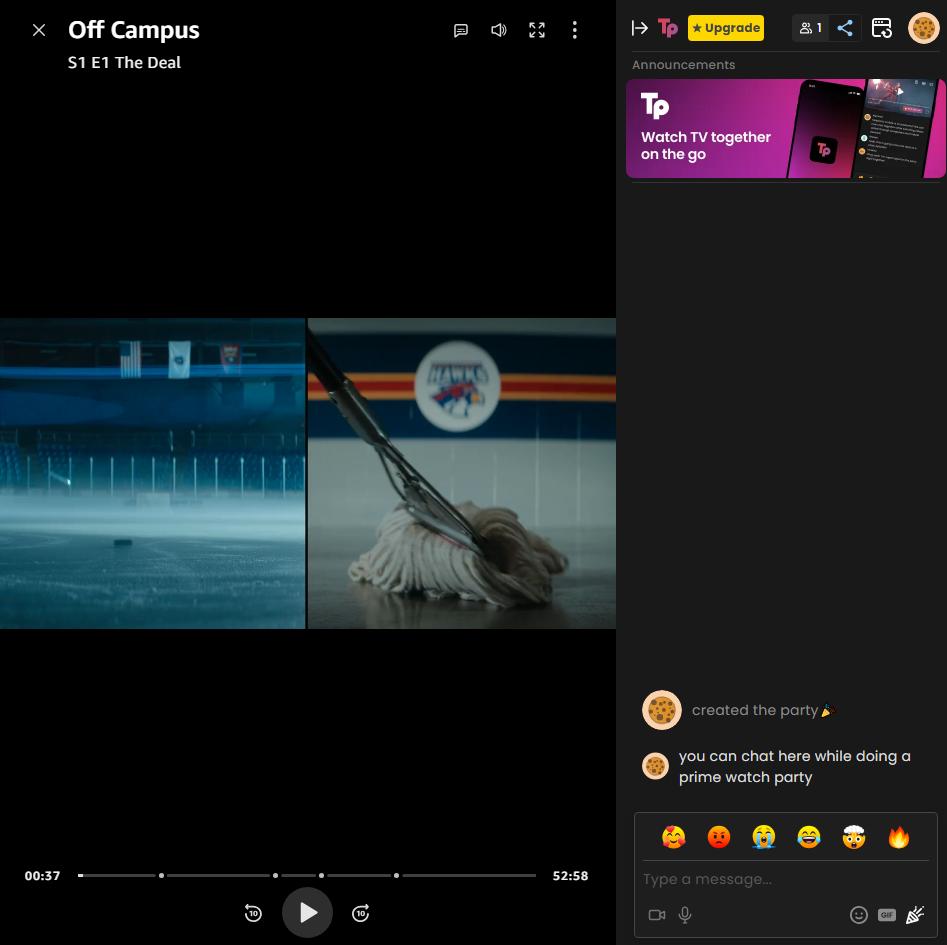Open the GIF picker
This screenshot has height=945, width=947.
[x=887, y=915]
